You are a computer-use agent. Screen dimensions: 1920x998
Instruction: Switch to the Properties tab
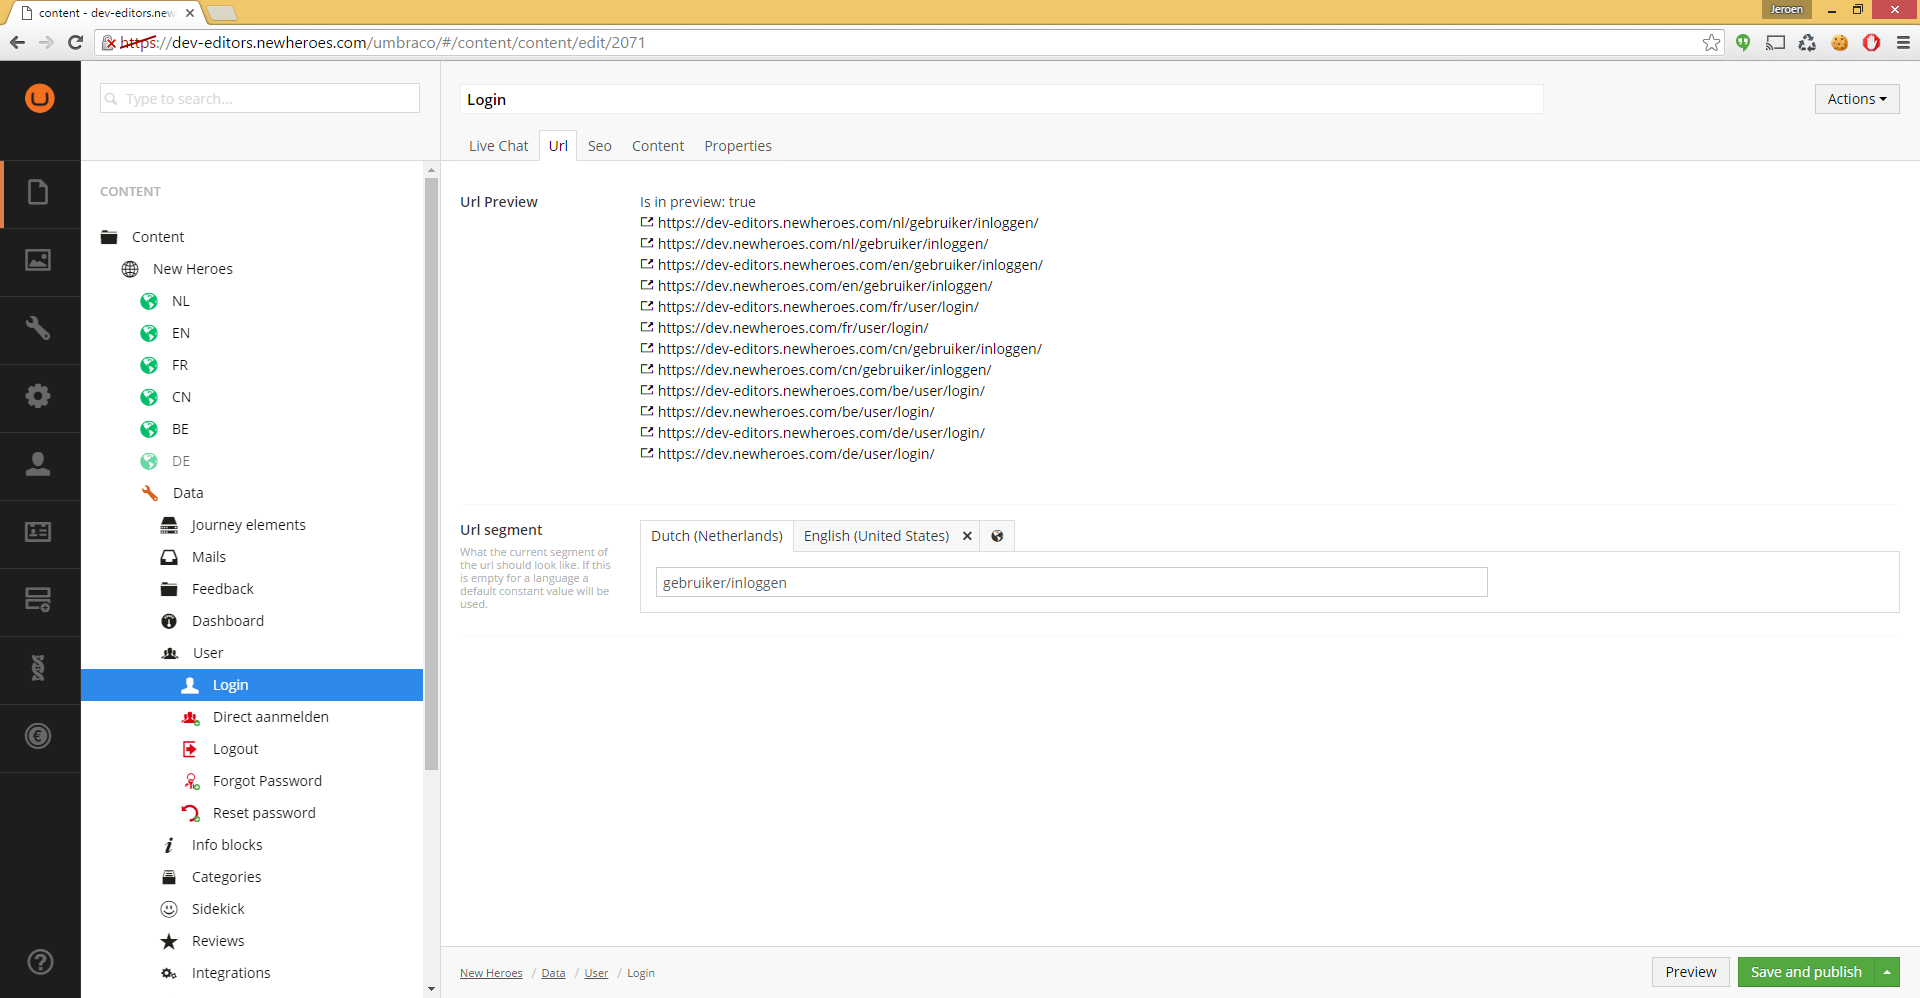pyautogui.click(x=738, y=146)
